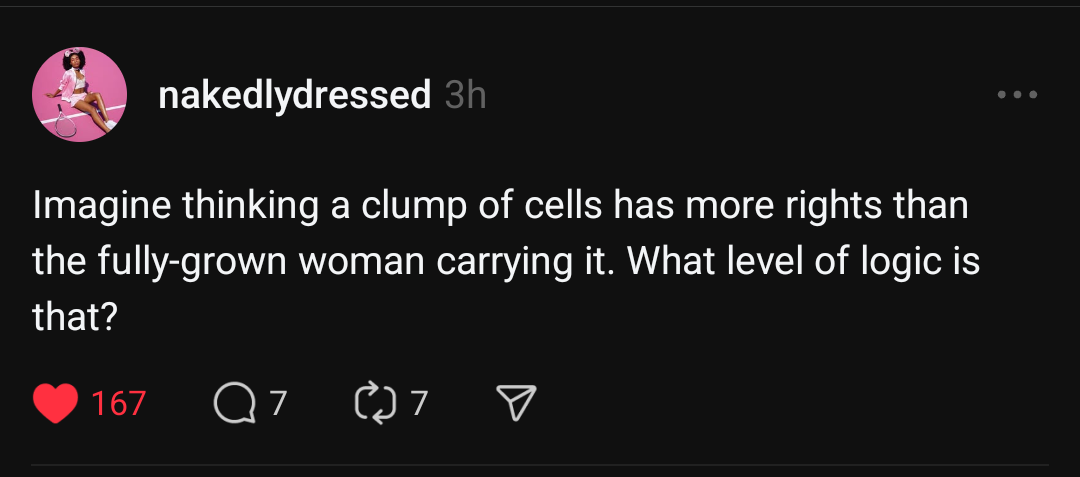Click the line starting "Imagine thinking a clump"
Screen dimensions: 1080x477
coord(500,207)
